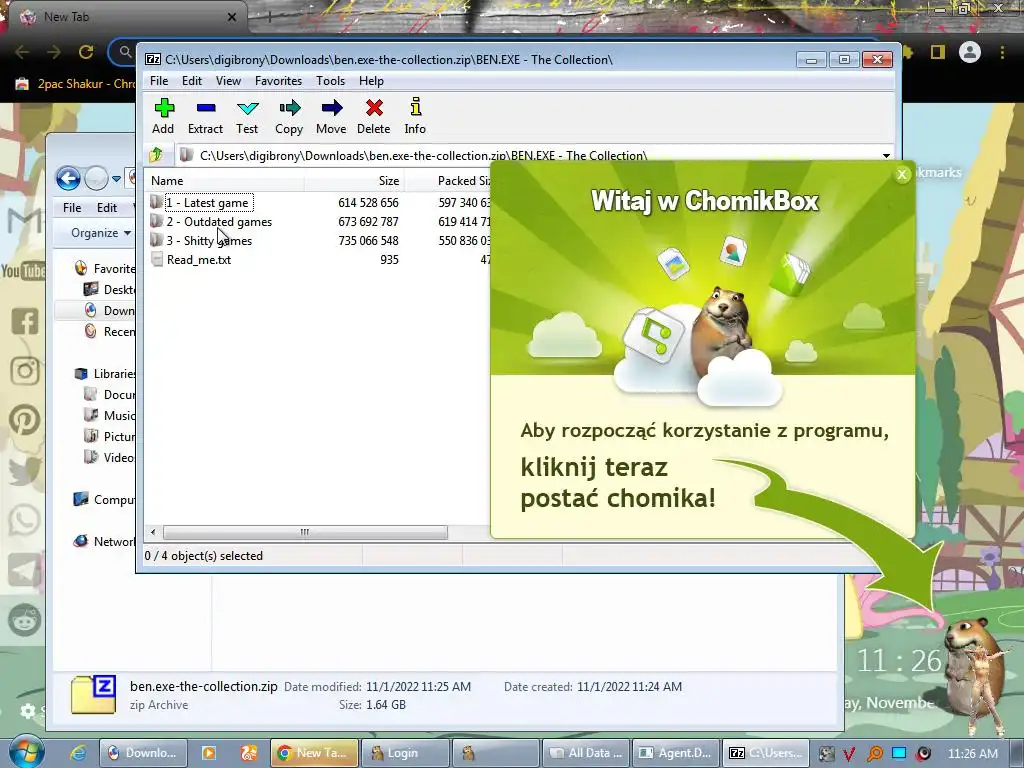Expand the 7-Zip address path dropdown

[886, 155]
